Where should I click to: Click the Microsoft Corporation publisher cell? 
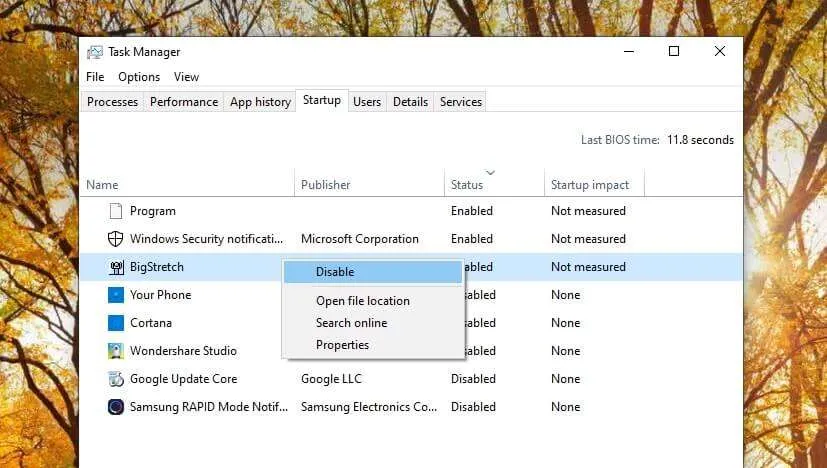360,239
